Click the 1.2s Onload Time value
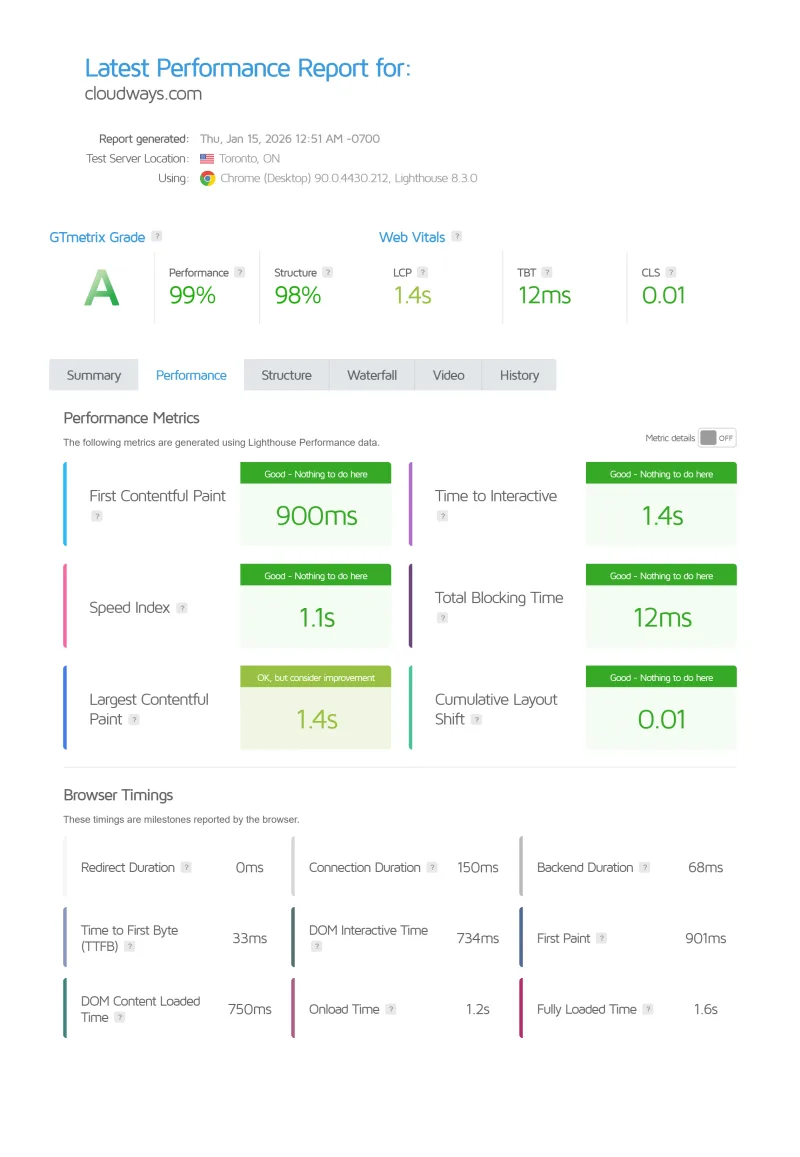The image size is (800, 1157). pos(477,1009)
